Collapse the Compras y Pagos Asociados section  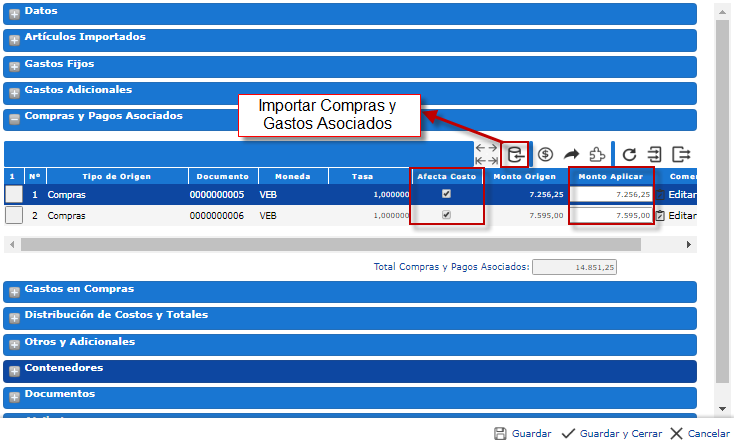15,119
